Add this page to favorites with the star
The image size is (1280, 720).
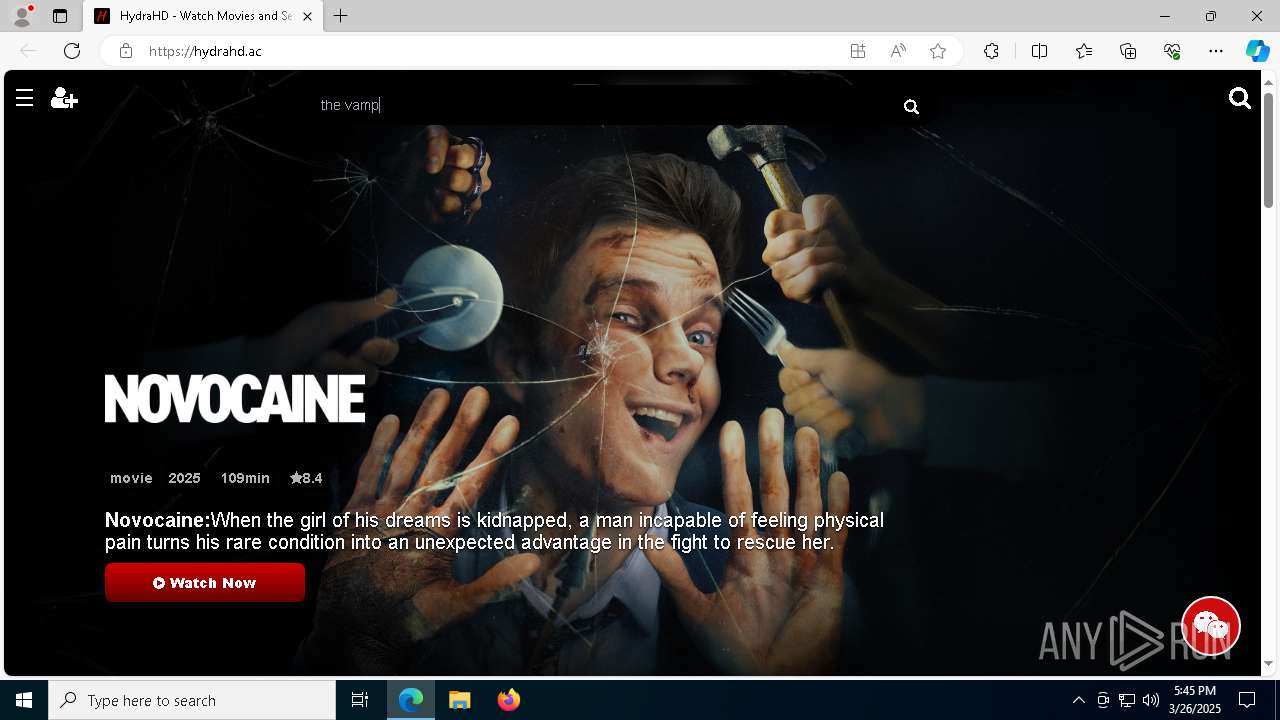click(938, 51)
